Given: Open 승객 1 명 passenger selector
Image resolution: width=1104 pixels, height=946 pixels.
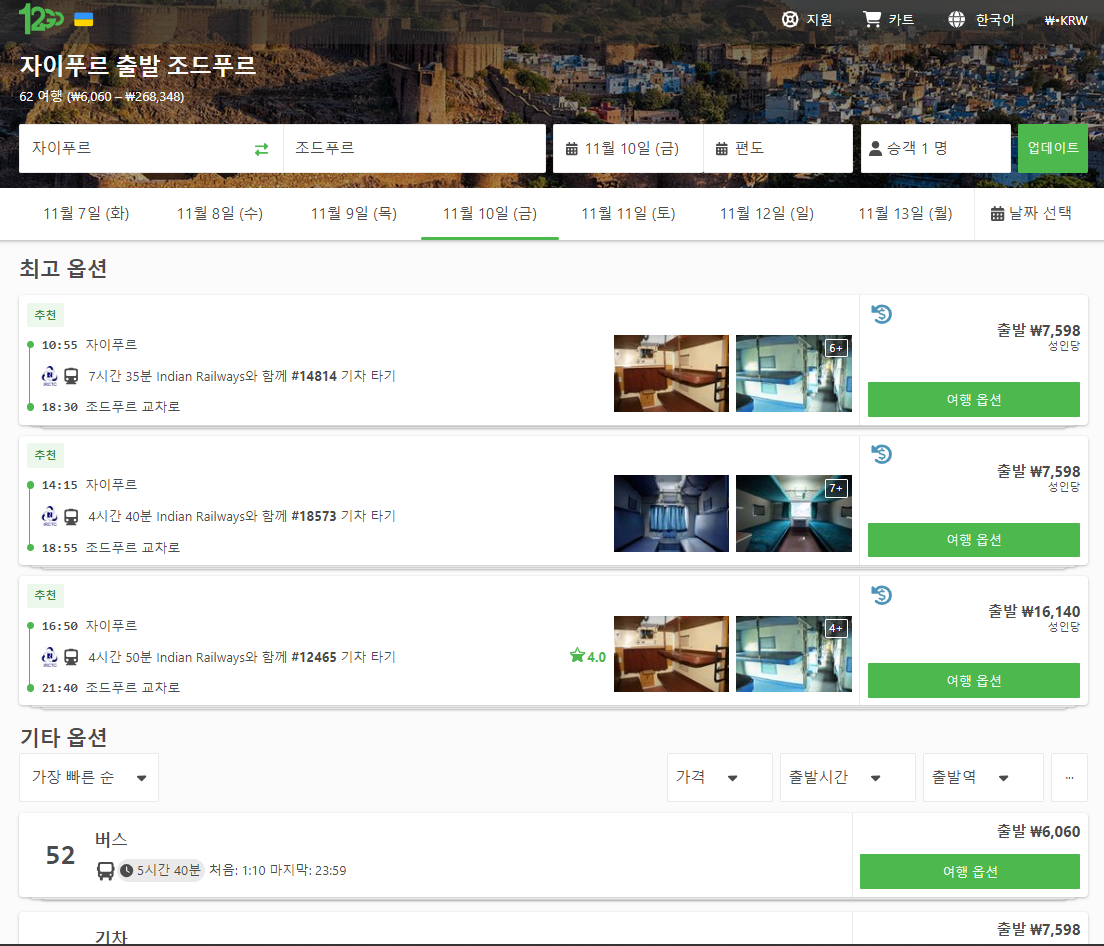Looking at the screenshot, I should [x=936, y=149].
